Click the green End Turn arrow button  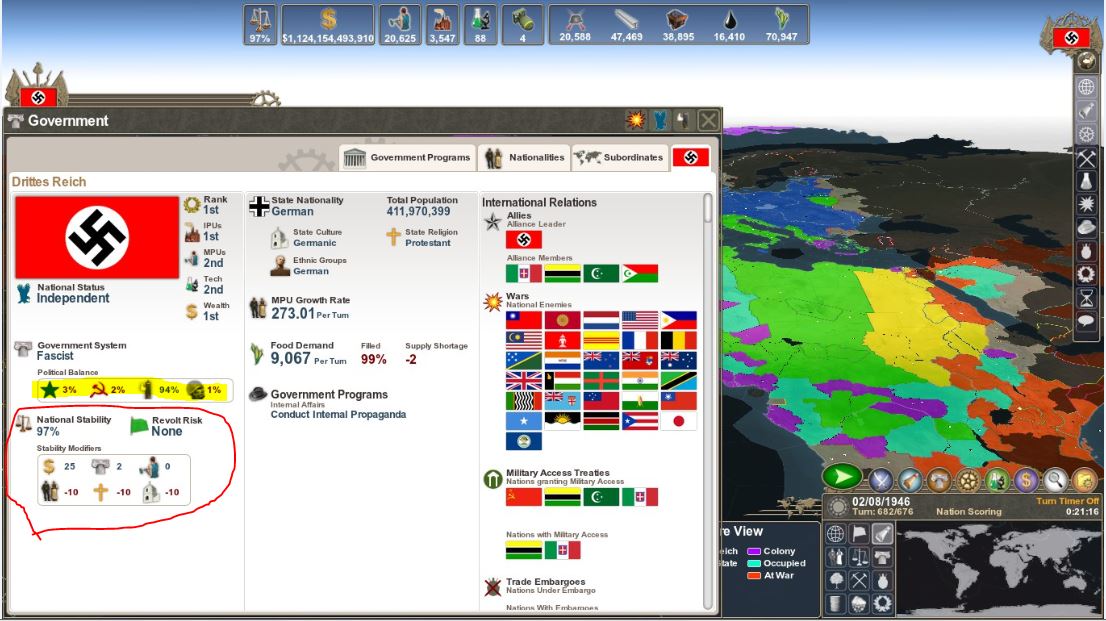(843, 478)
